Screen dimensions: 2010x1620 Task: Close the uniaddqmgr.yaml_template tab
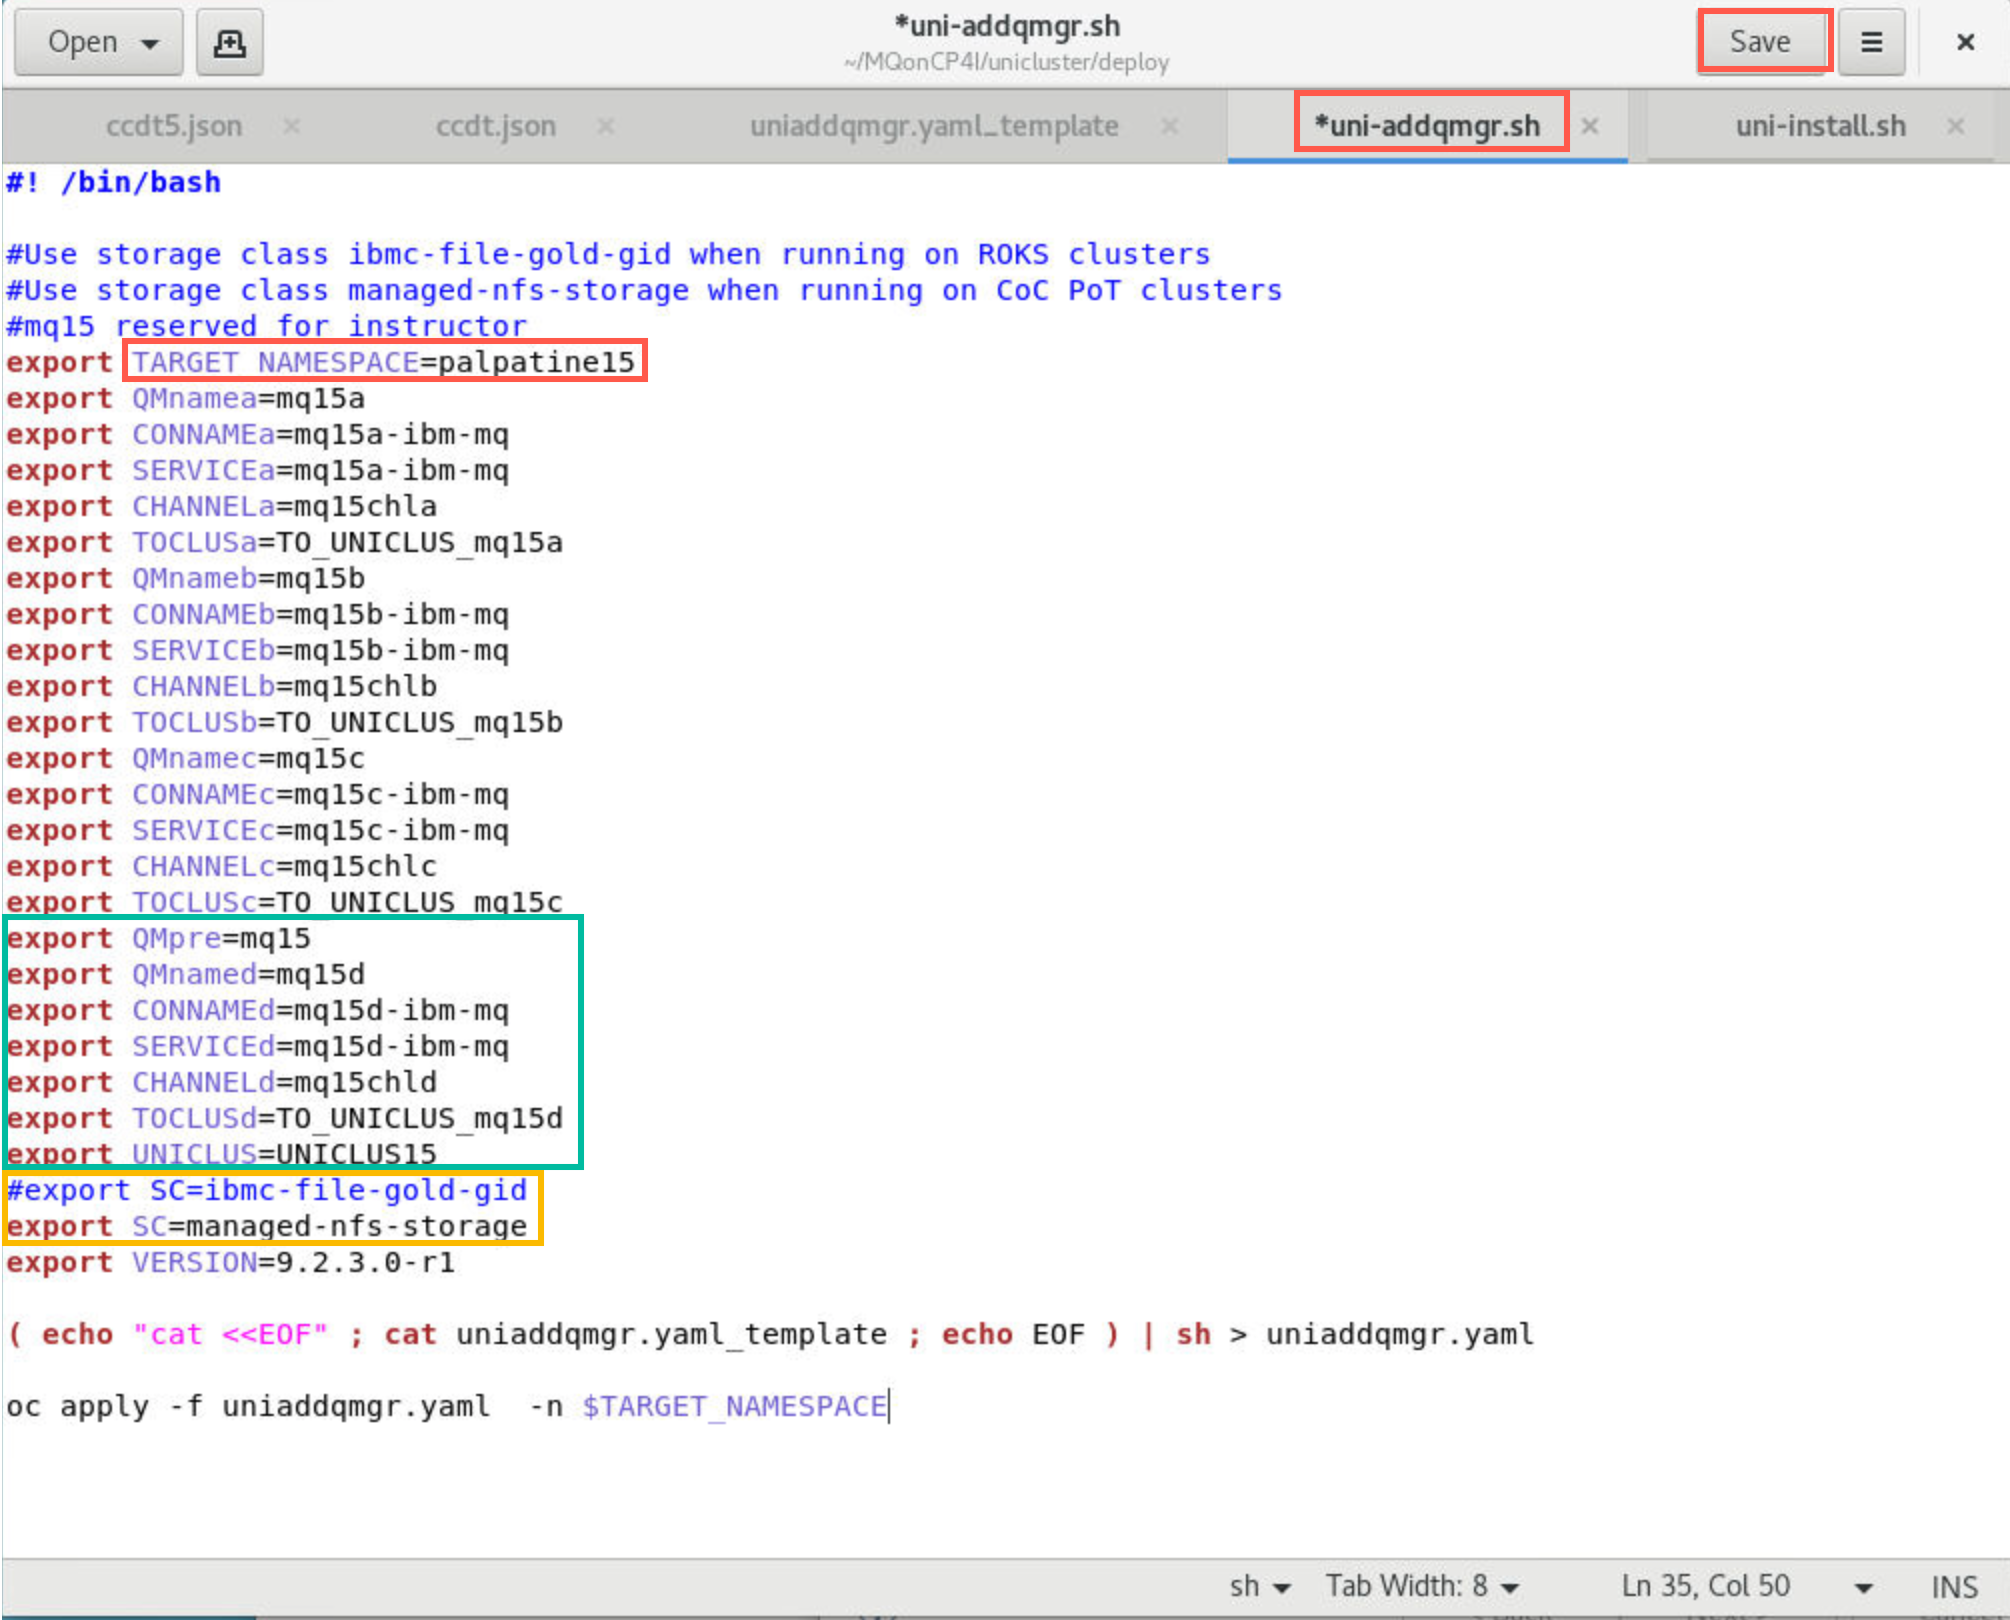click(x=1169, y=126)
